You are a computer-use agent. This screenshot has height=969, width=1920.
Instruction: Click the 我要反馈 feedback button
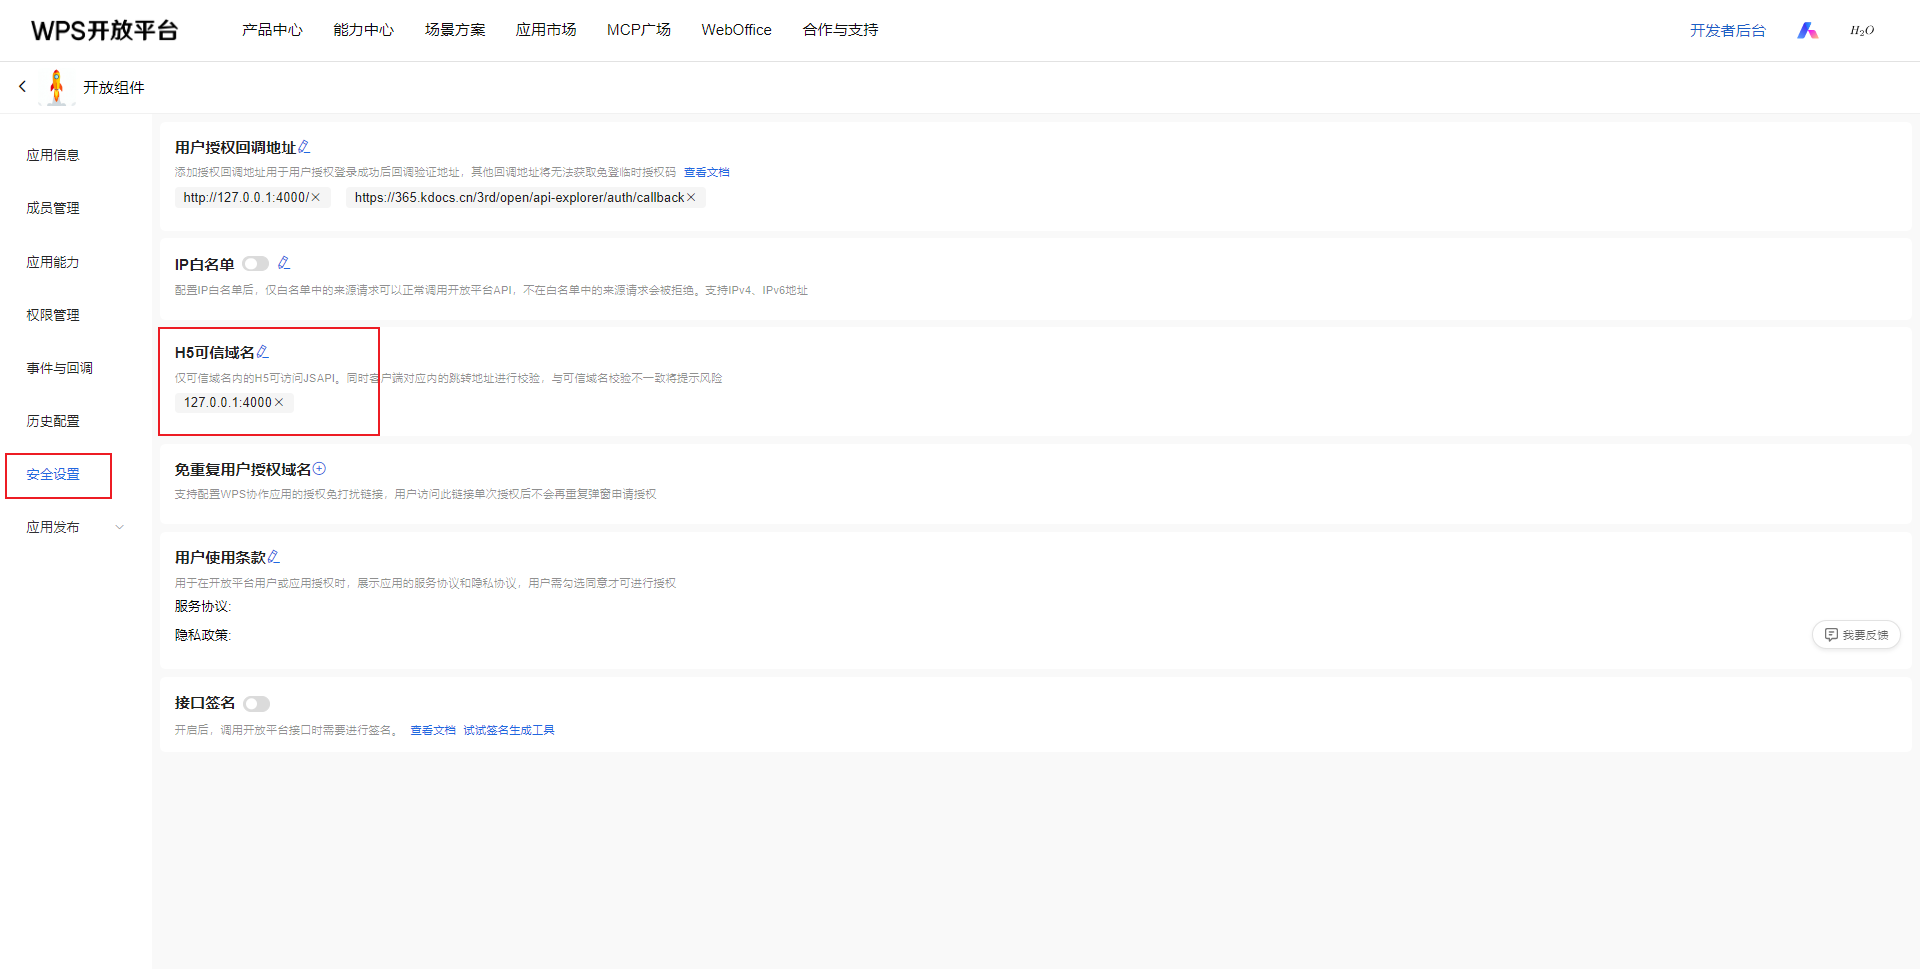[x=1856, y=635]
